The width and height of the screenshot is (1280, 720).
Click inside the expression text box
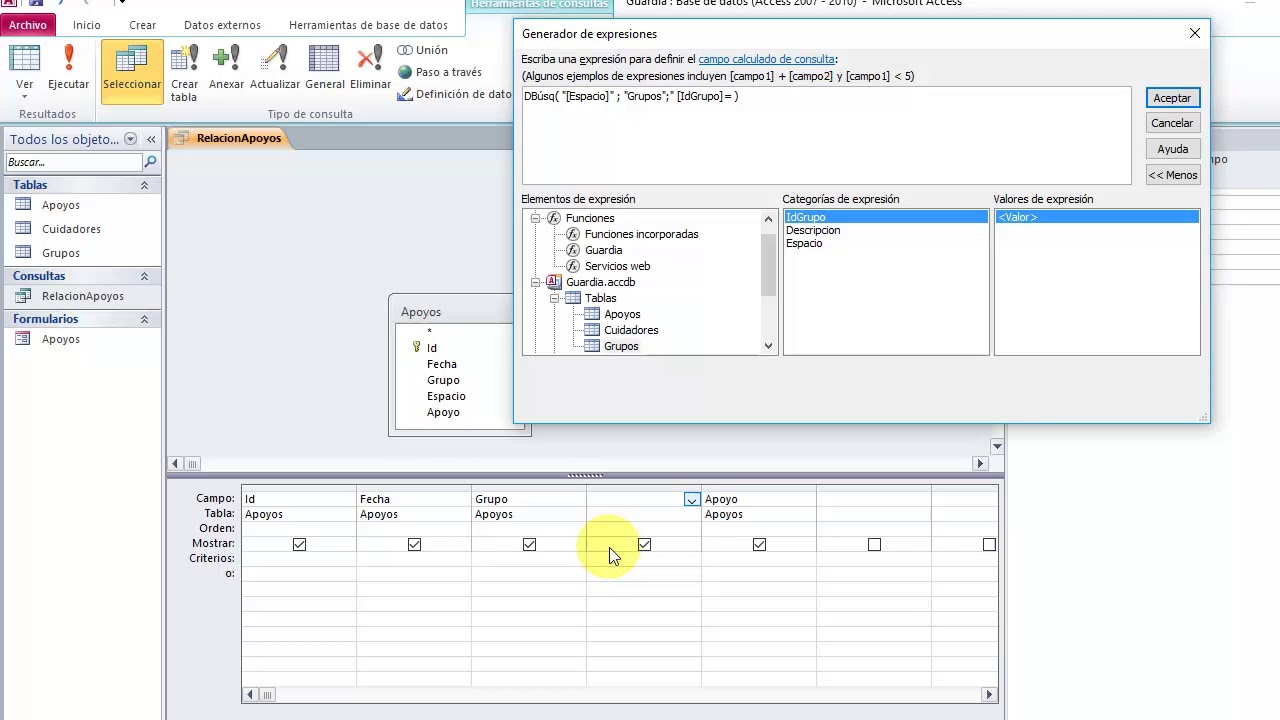coord(826,135)
